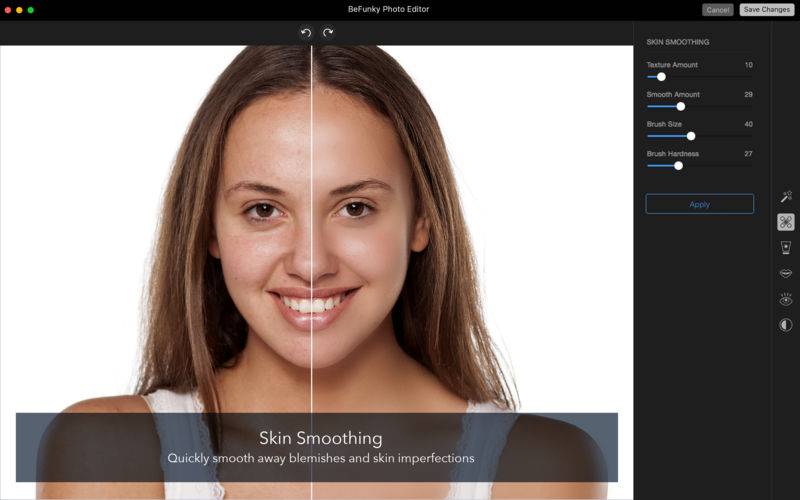Click the Brush Size slider handle
800x500 pixels.
coord(691,136)
